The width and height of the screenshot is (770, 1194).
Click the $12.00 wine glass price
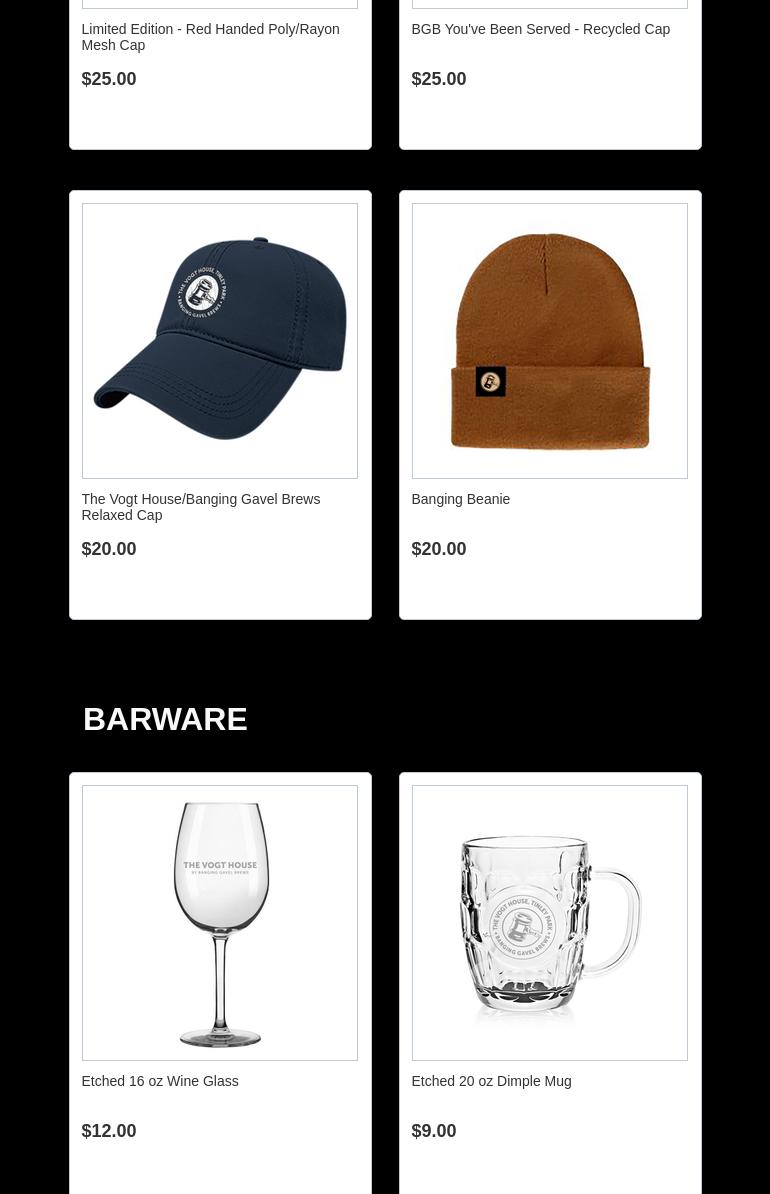point(108,1130)
